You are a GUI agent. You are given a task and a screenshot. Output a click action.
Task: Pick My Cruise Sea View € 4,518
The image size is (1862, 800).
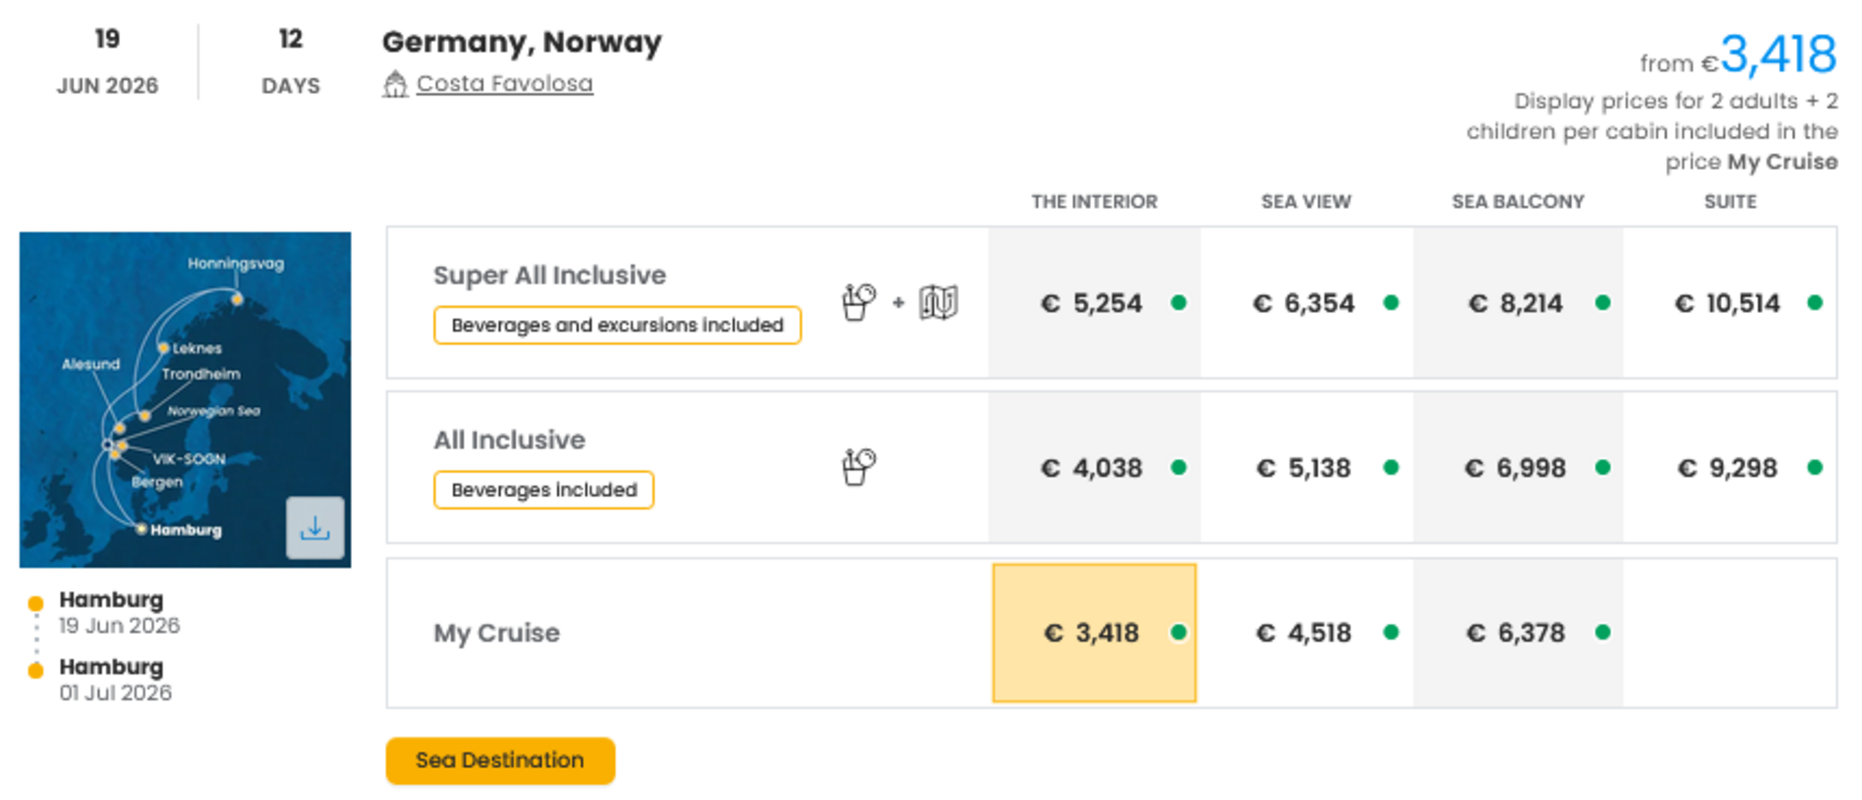pos(1306,633)
